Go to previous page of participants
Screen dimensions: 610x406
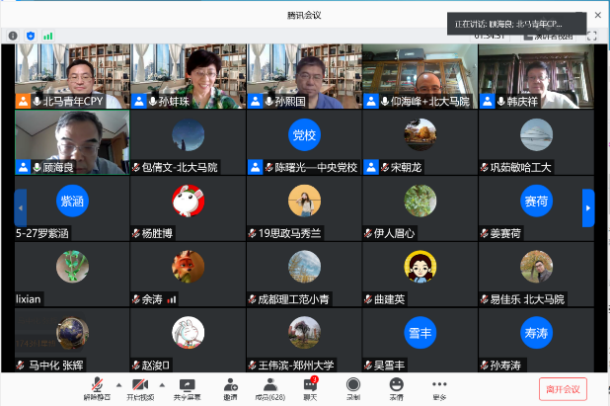pos(20,208)
